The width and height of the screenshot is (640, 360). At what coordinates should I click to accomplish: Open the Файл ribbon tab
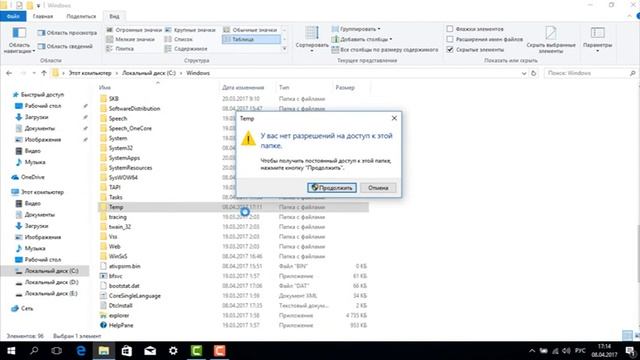point(13,16)
